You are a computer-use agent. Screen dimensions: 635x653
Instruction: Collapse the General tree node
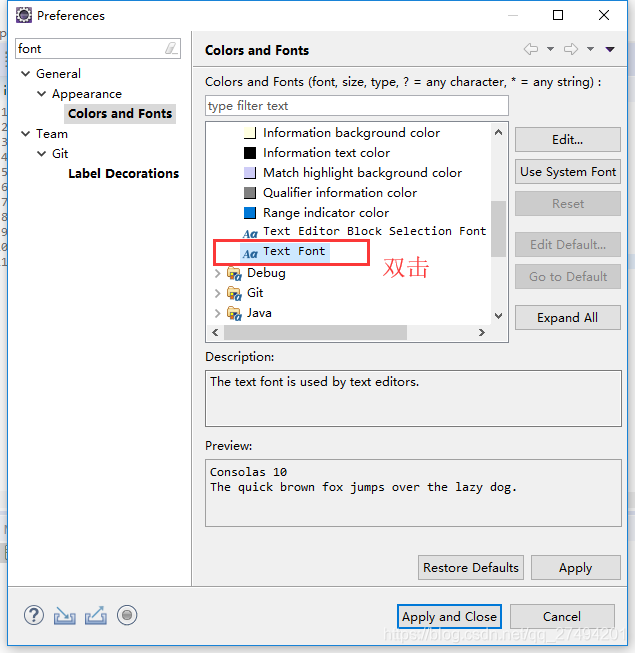(26, 74)
